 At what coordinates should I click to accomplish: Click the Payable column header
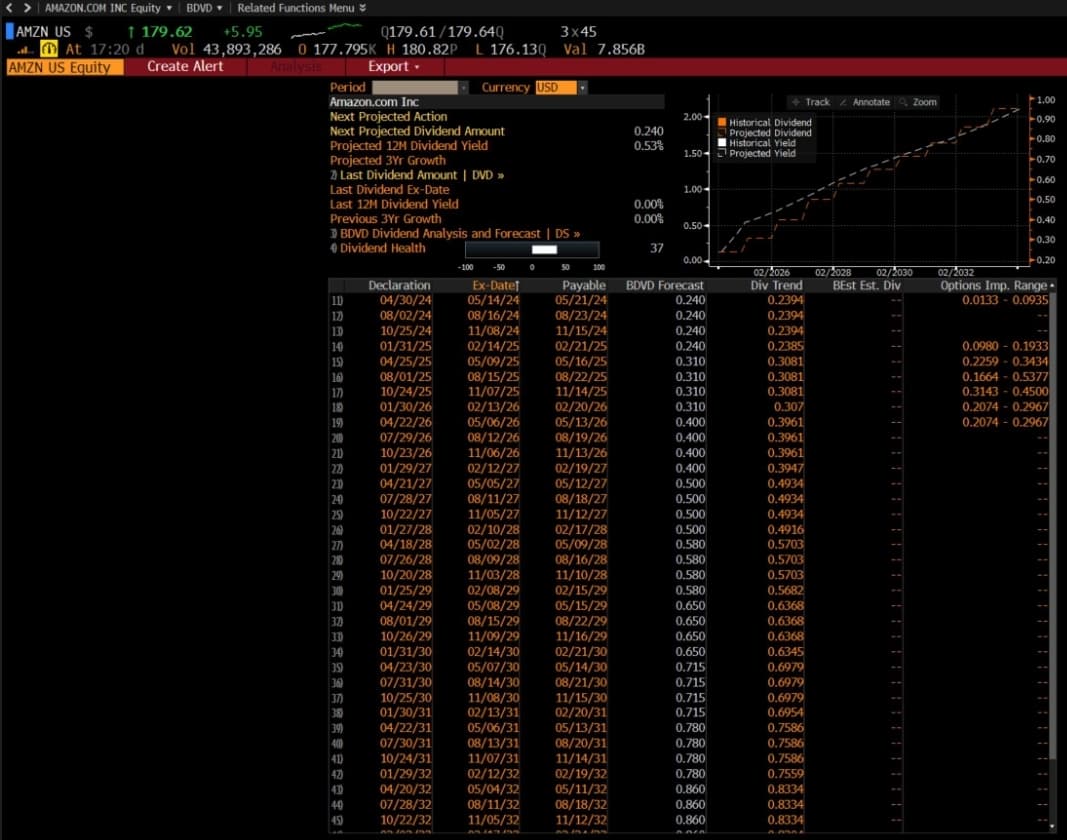point(583,286)
